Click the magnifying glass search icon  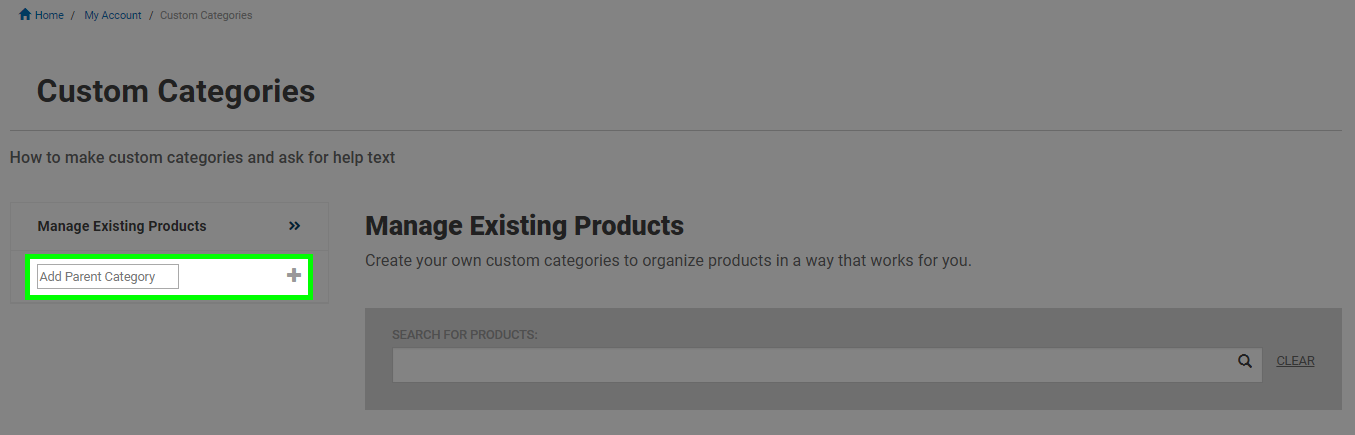coord(1245,362)
